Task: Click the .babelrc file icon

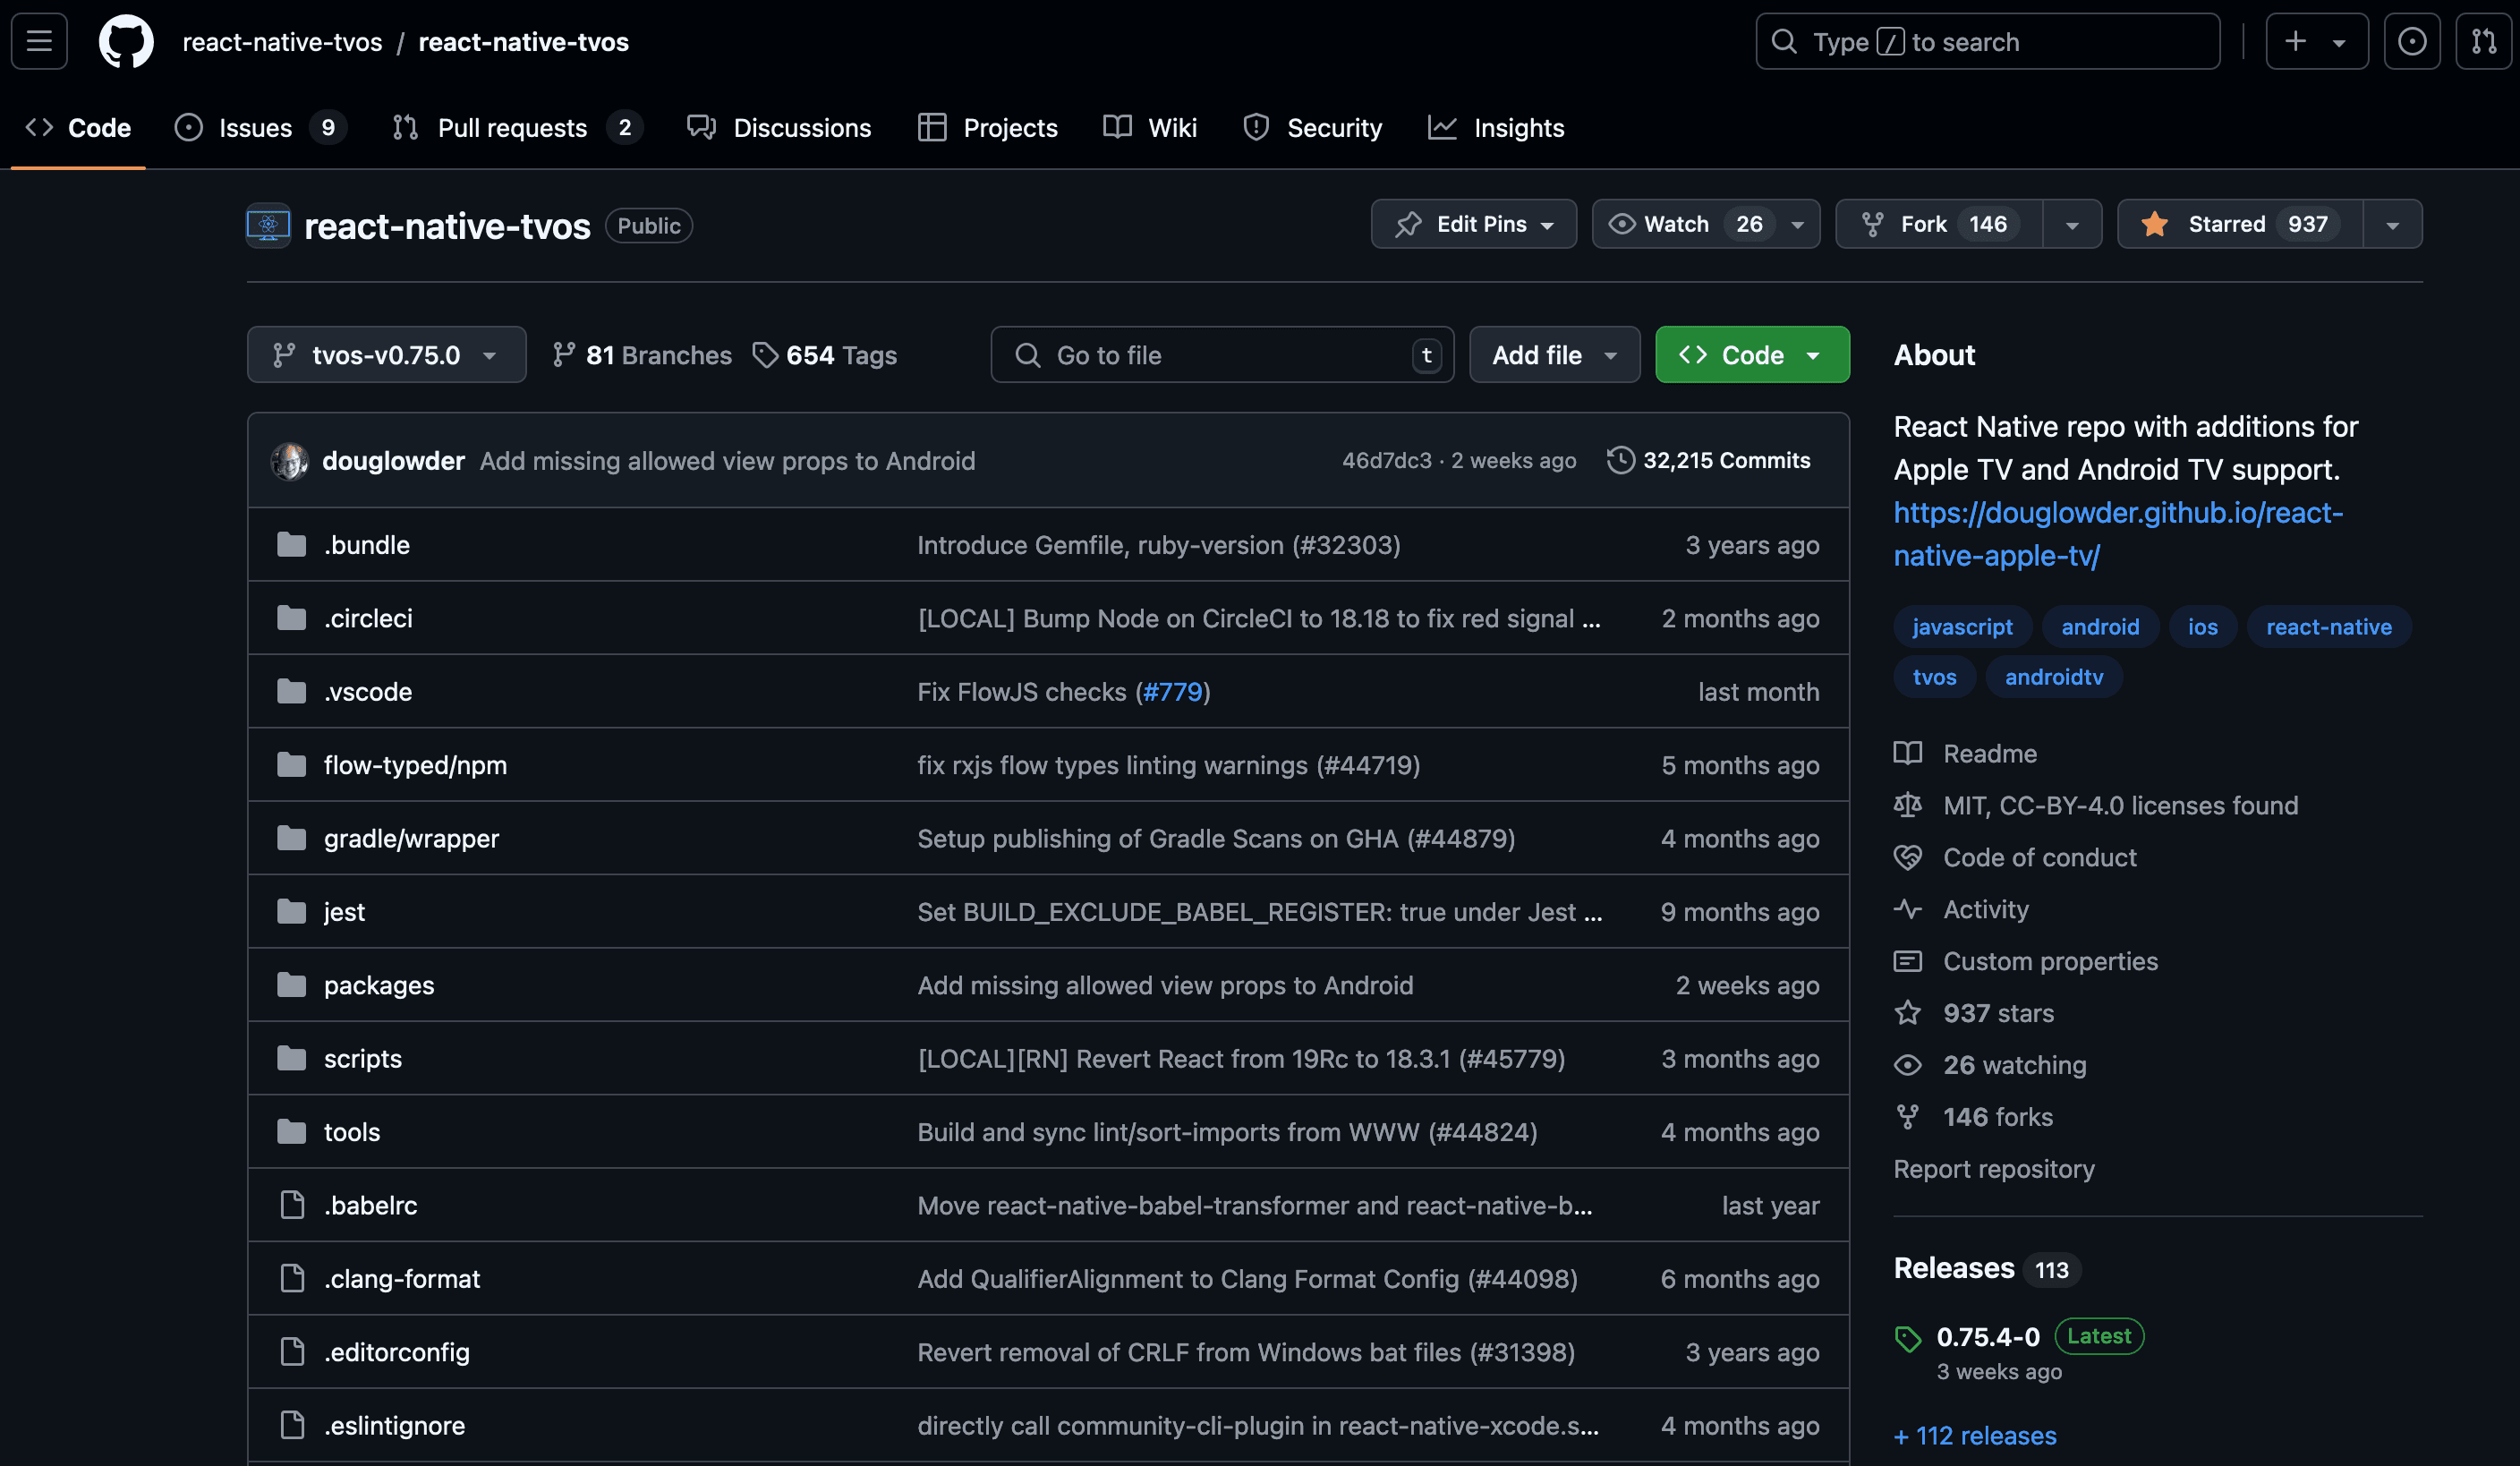Action: click(x=292, y=1204)
